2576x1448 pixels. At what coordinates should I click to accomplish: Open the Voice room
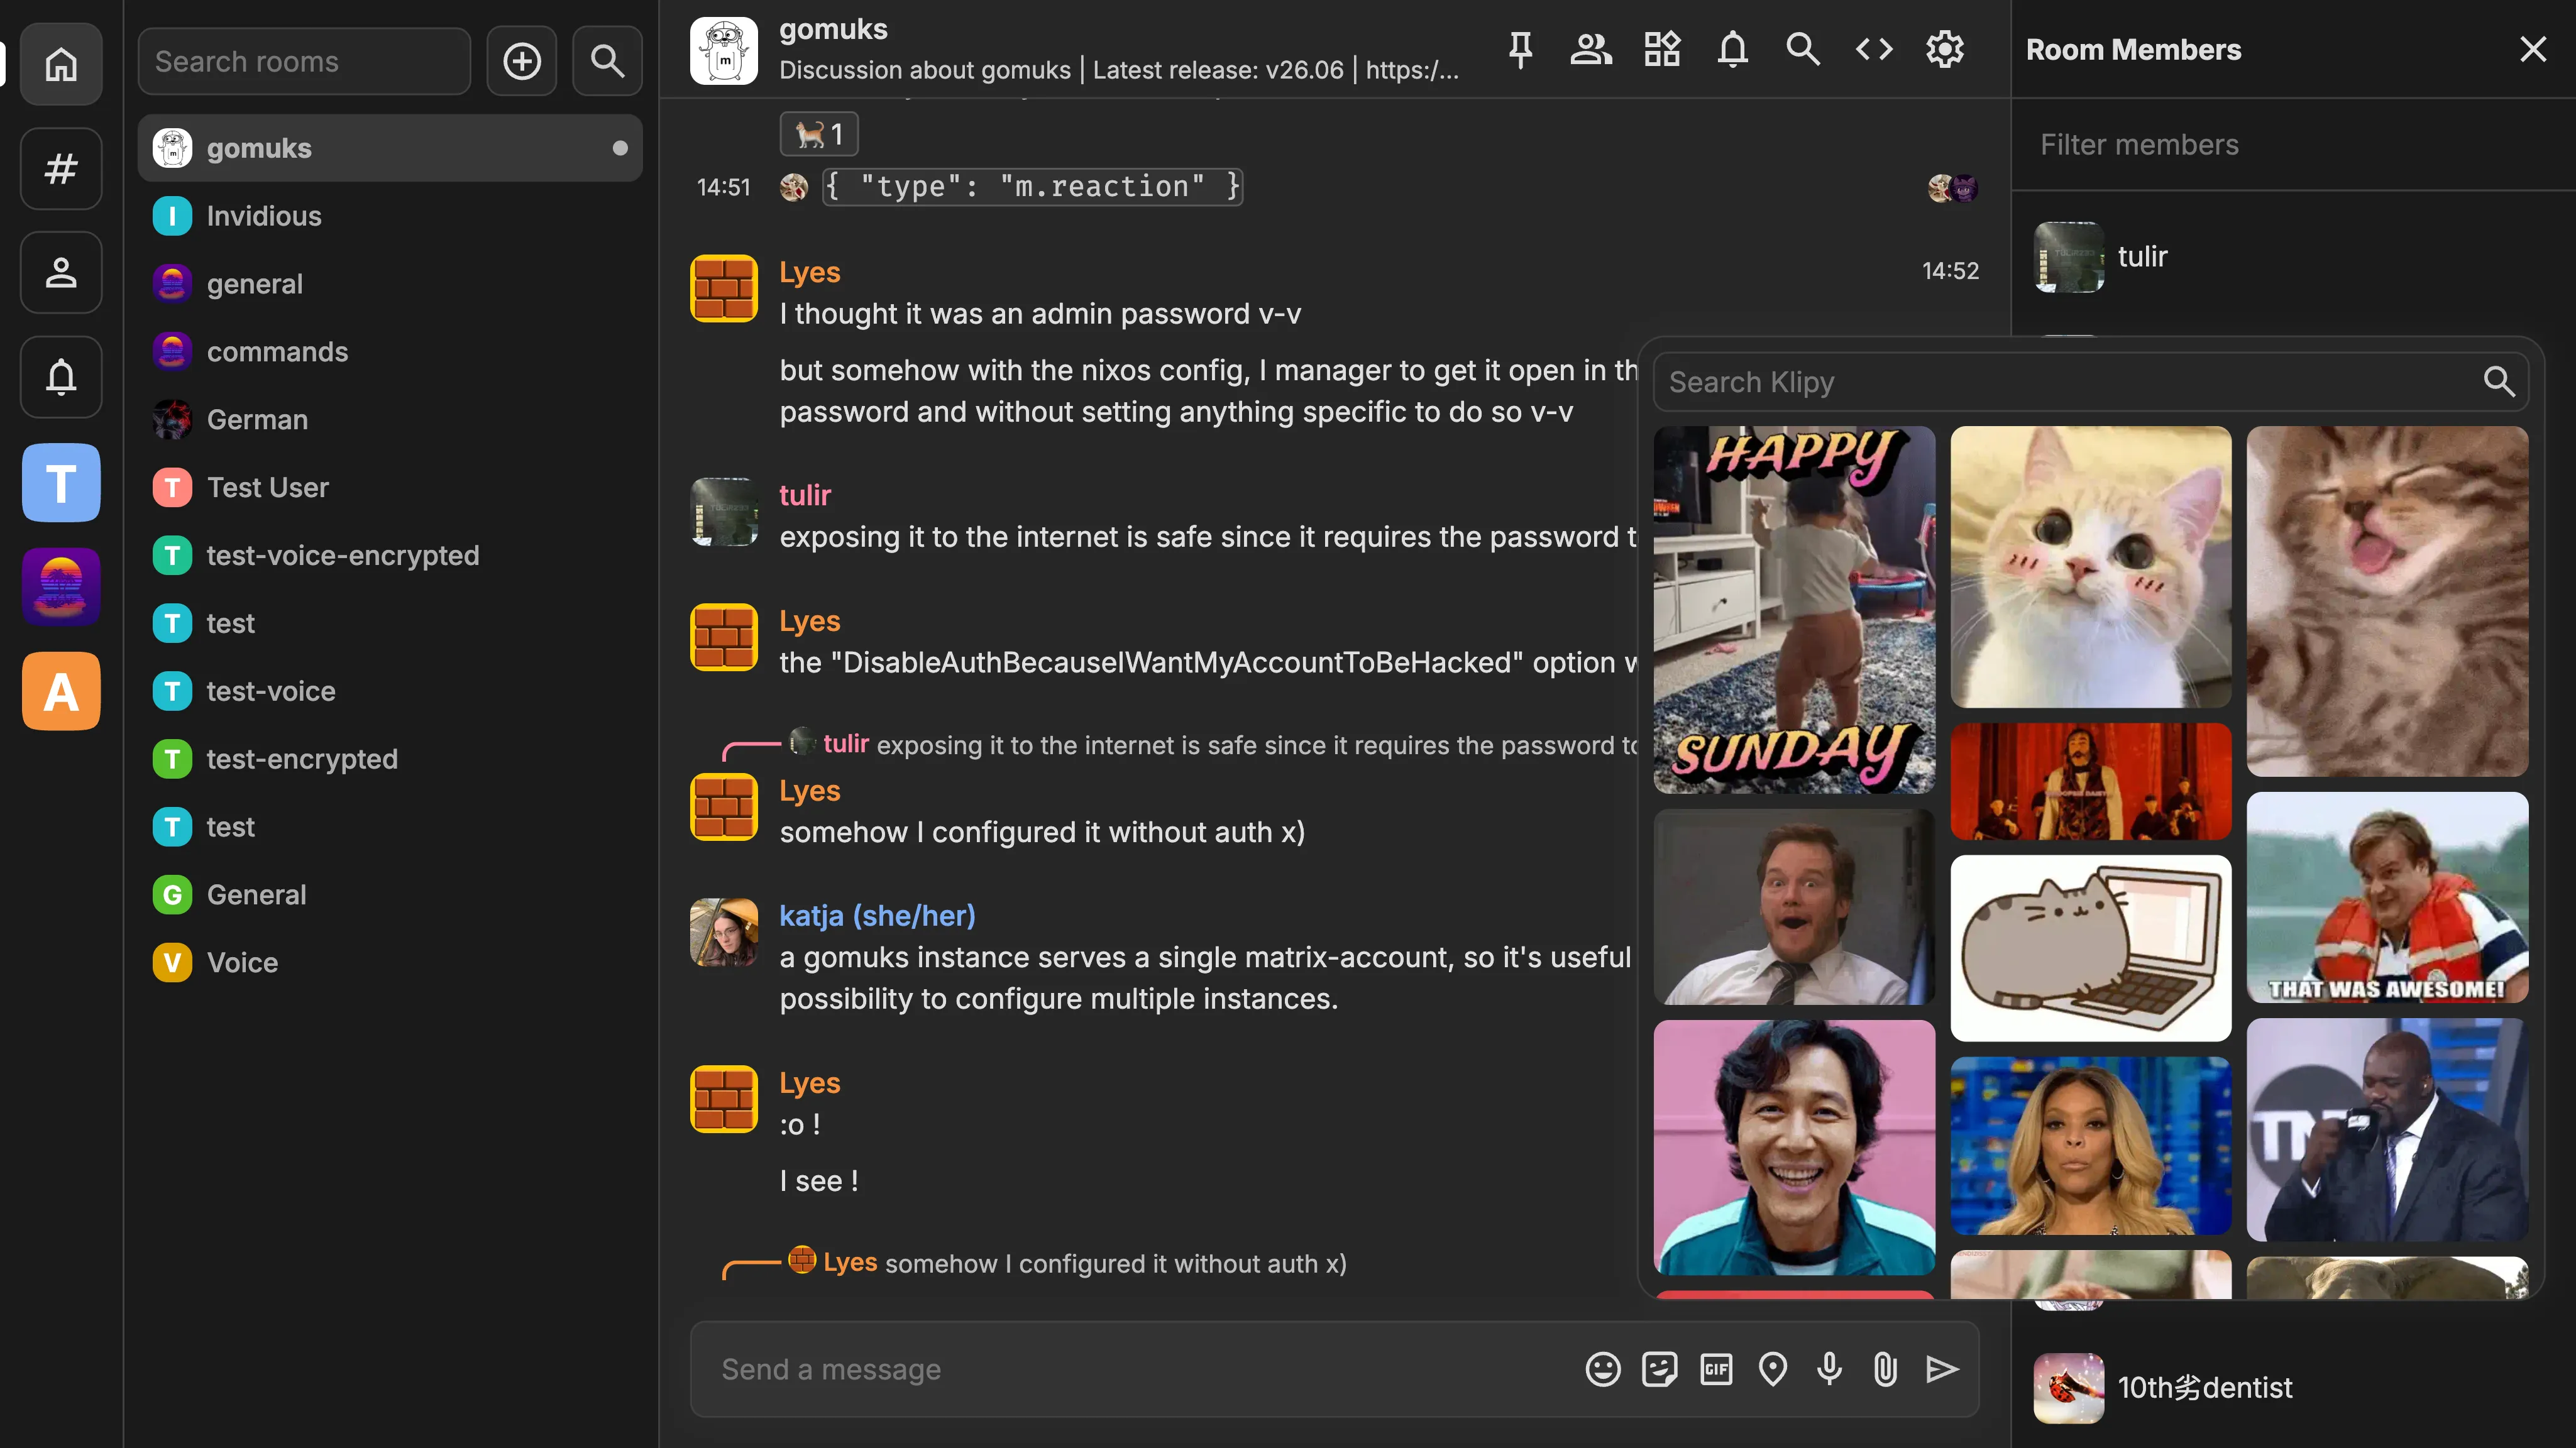(x=390, y=963)
